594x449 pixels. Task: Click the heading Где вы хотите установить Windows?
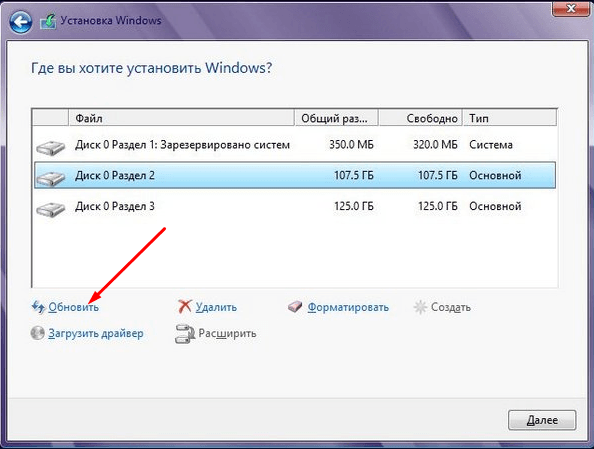(152, 68)
